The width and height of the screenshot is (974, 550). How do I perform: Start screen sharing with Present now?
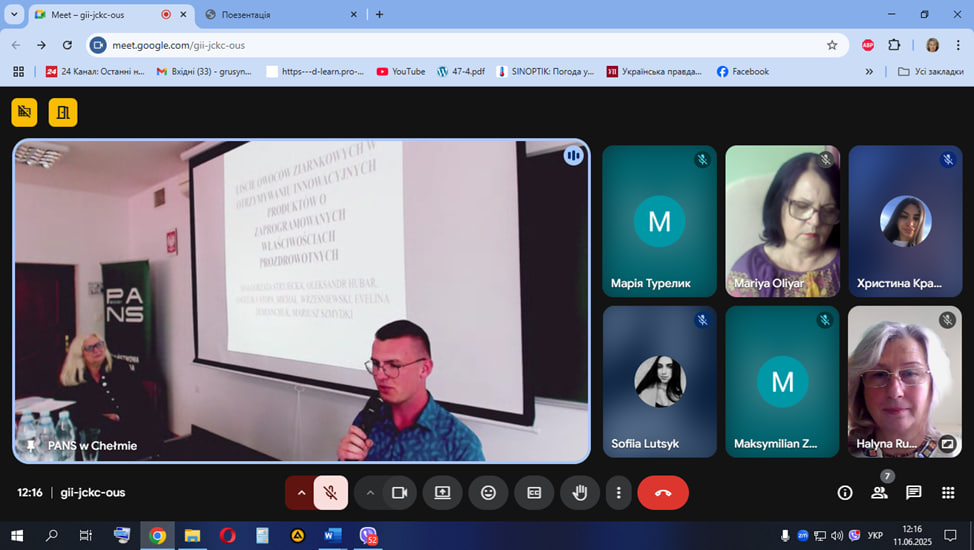point(442,492)
